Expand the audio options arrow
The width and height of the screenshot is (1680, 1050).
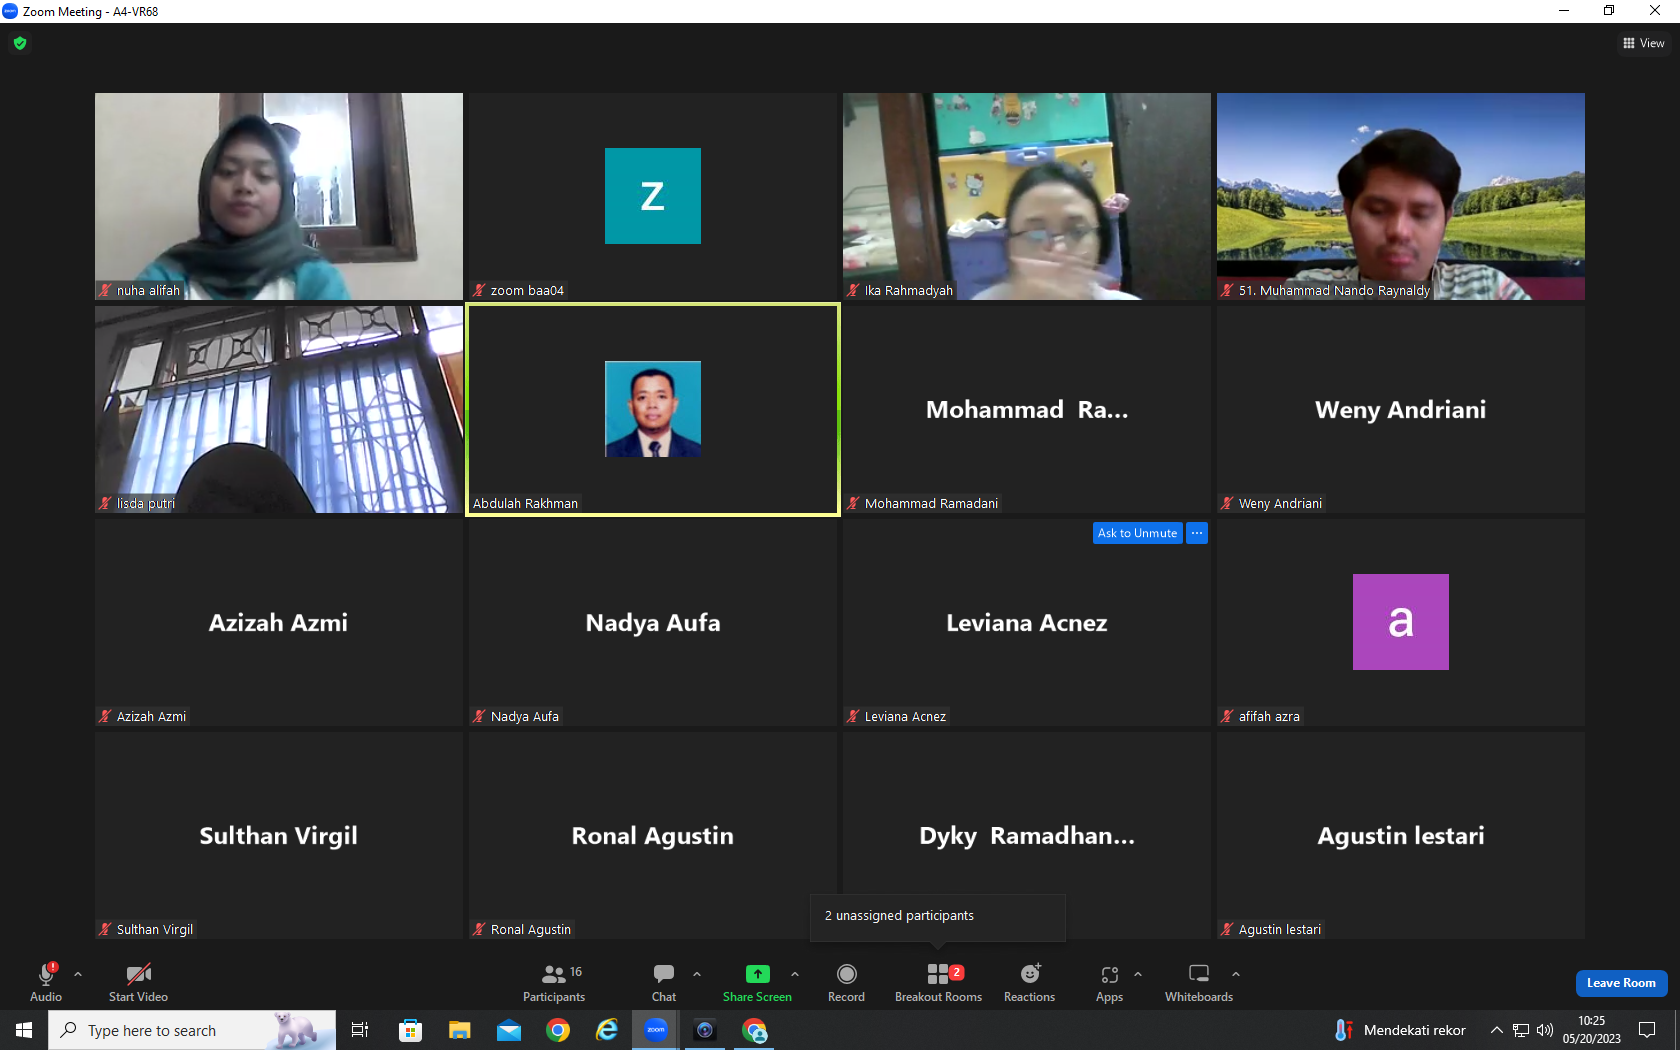tap(78, 973)
